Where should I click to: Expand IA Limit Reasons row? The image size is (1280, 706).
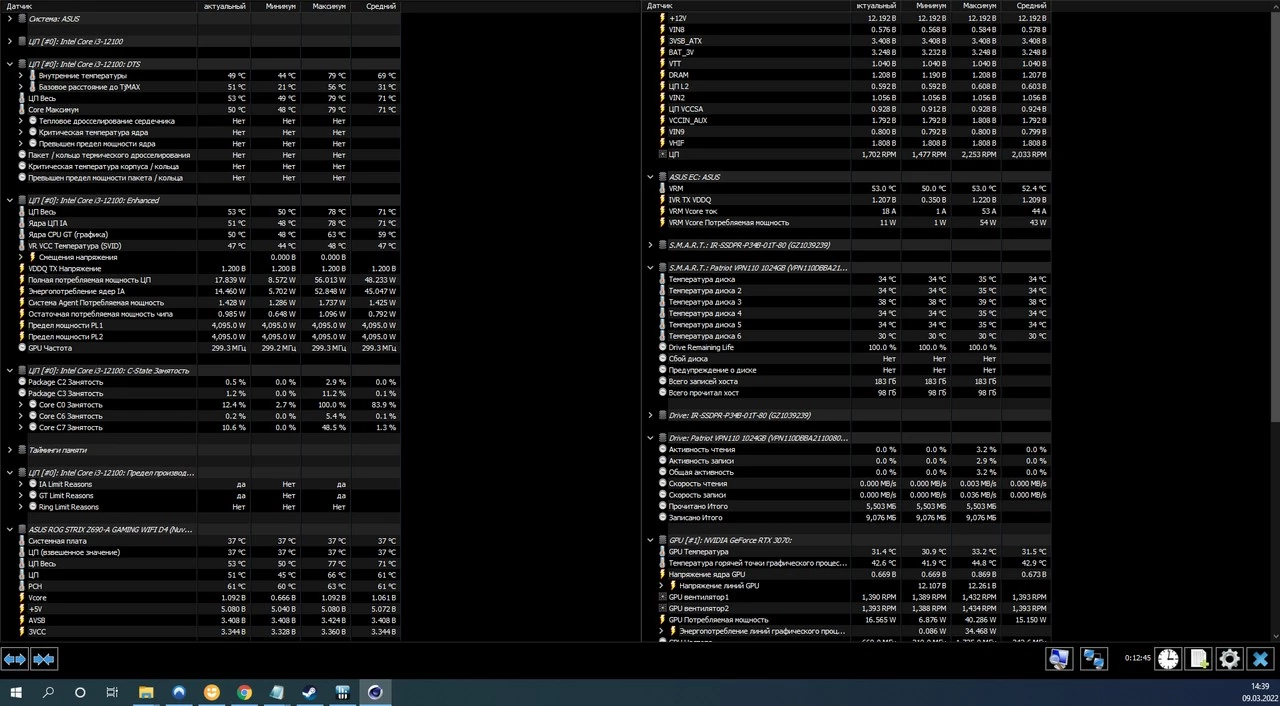point(20,484)
